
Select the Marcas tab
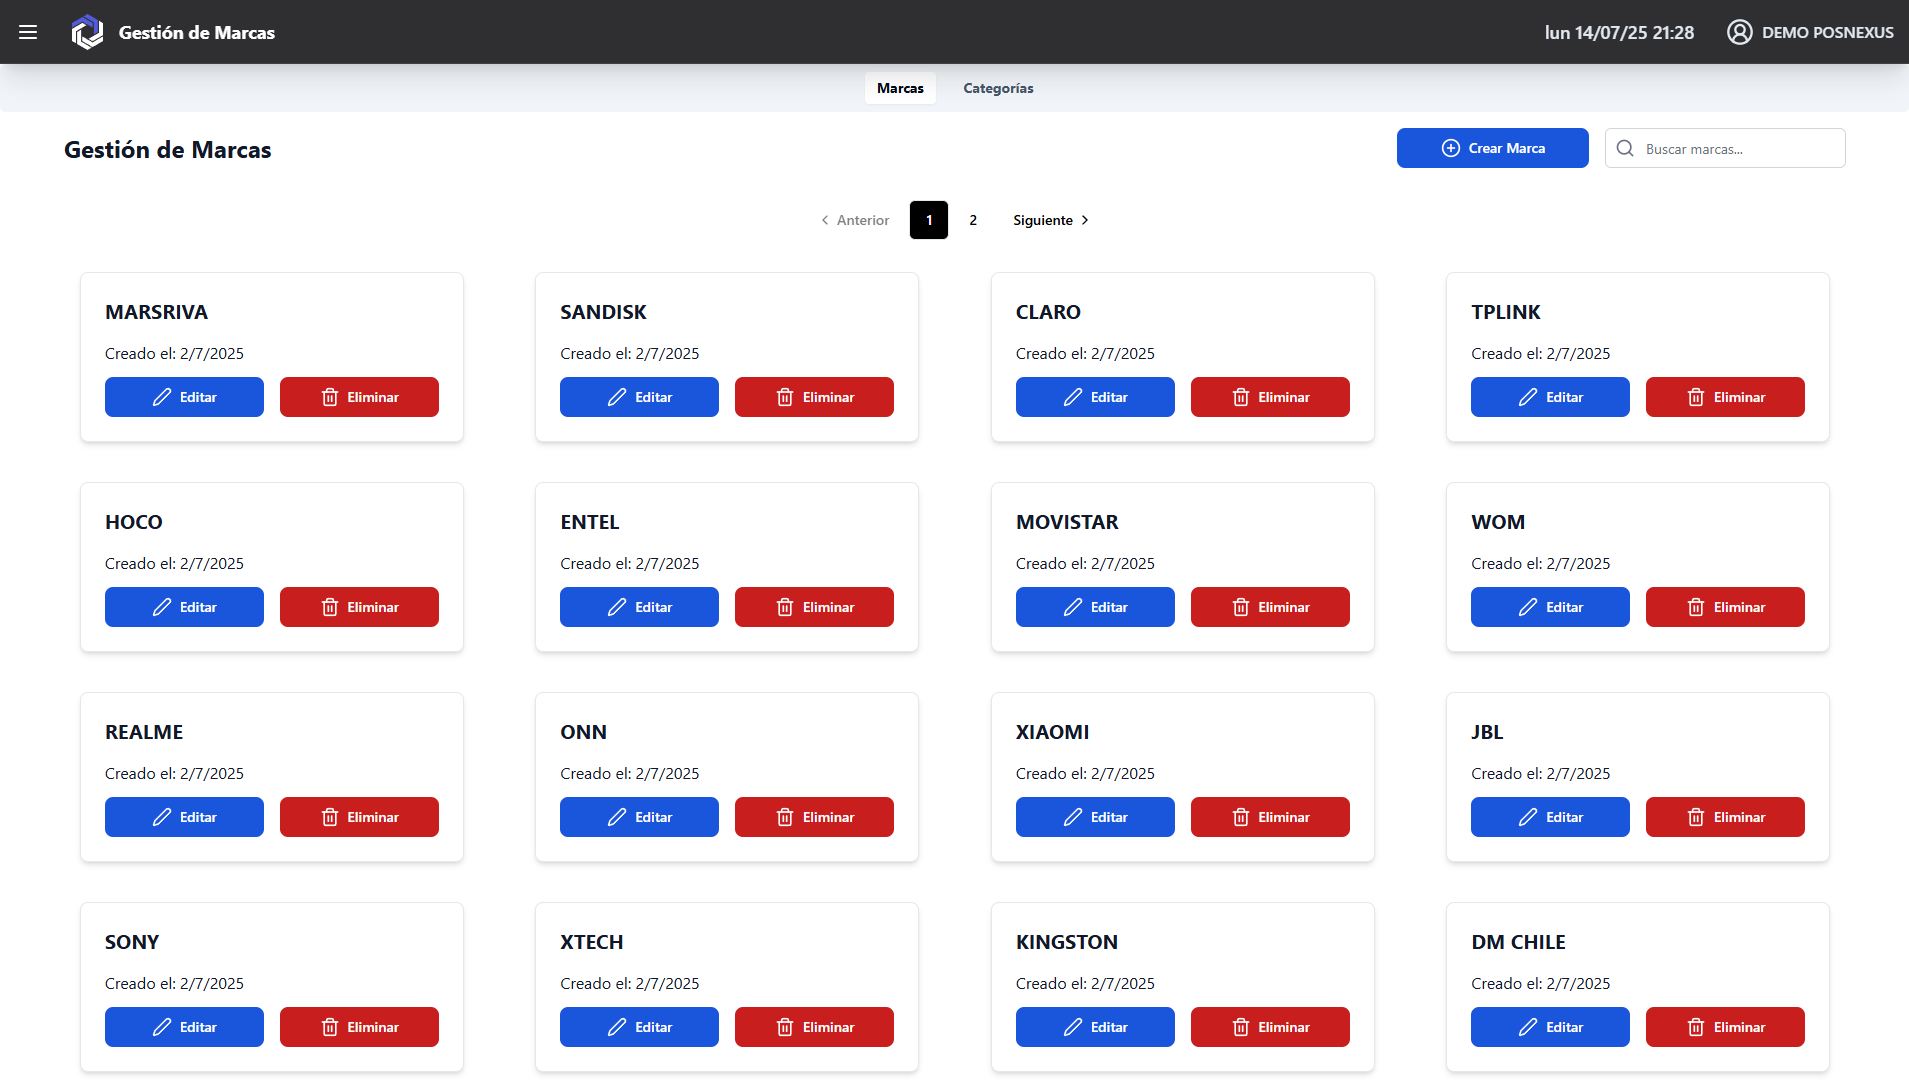[x=900, y=88]
